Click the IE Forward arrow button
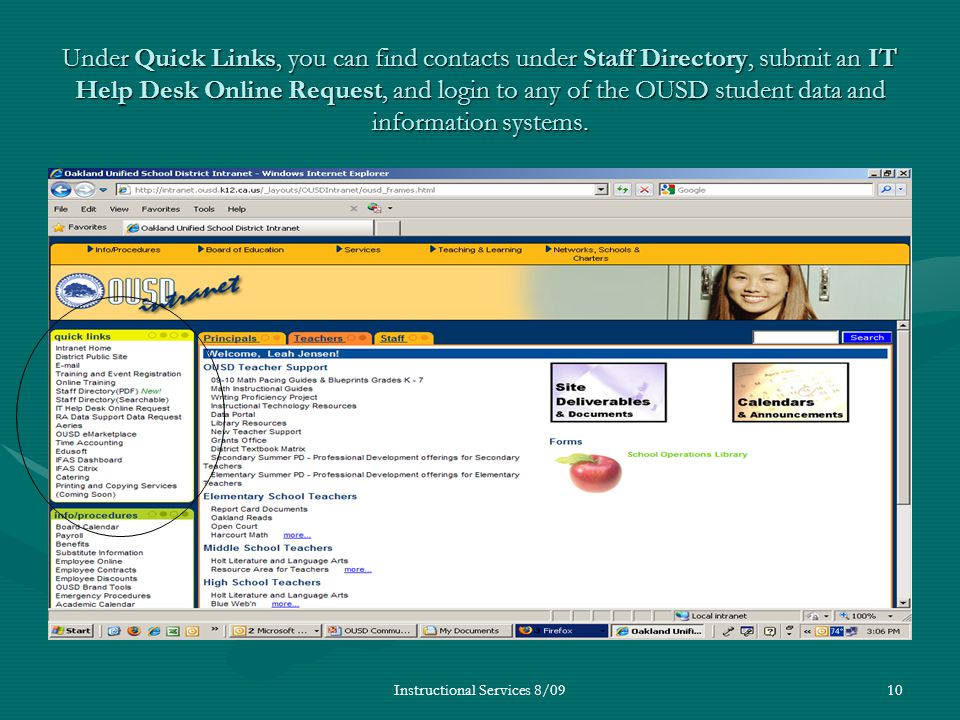This screenshot has width=960, height=720. coord(84,190)
